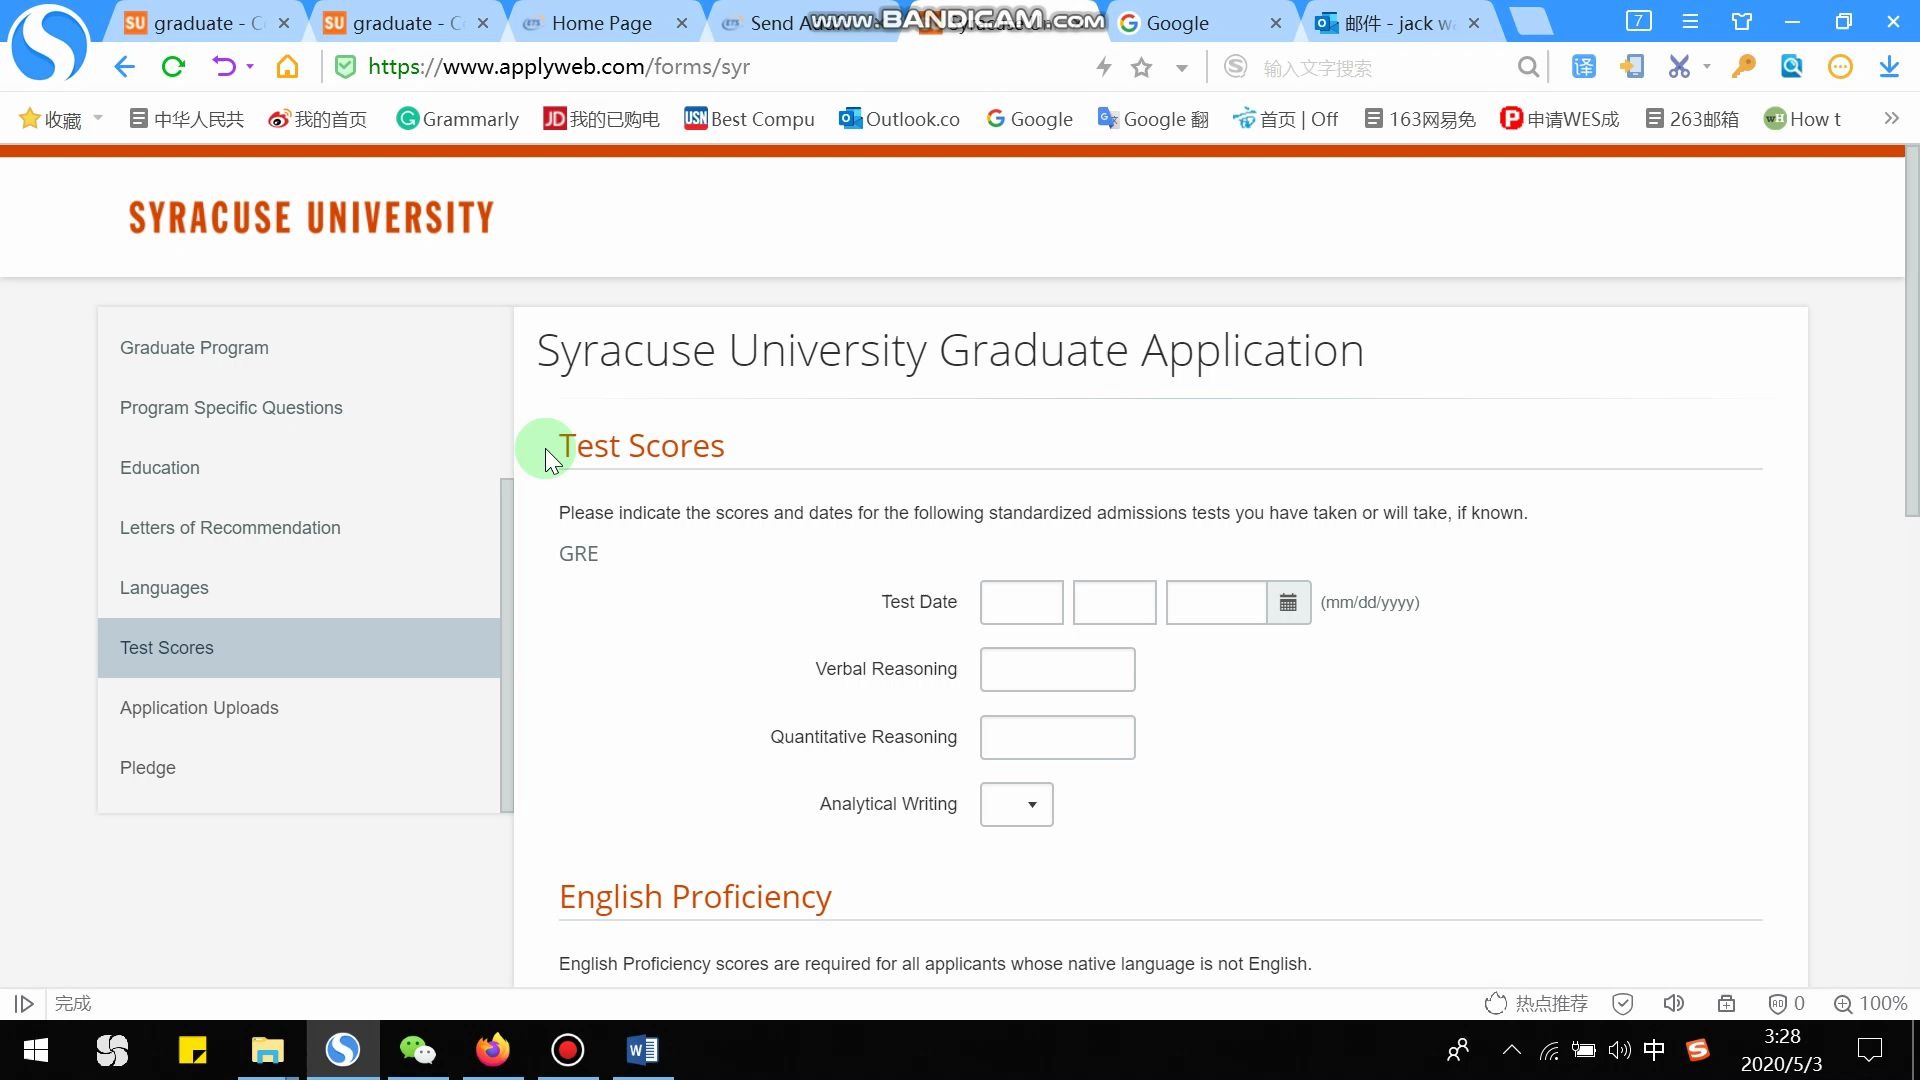The image size is (1920, 1080).
Task: Expand the address bar dropdown arrow
Action: click(x=1182, y=68)
